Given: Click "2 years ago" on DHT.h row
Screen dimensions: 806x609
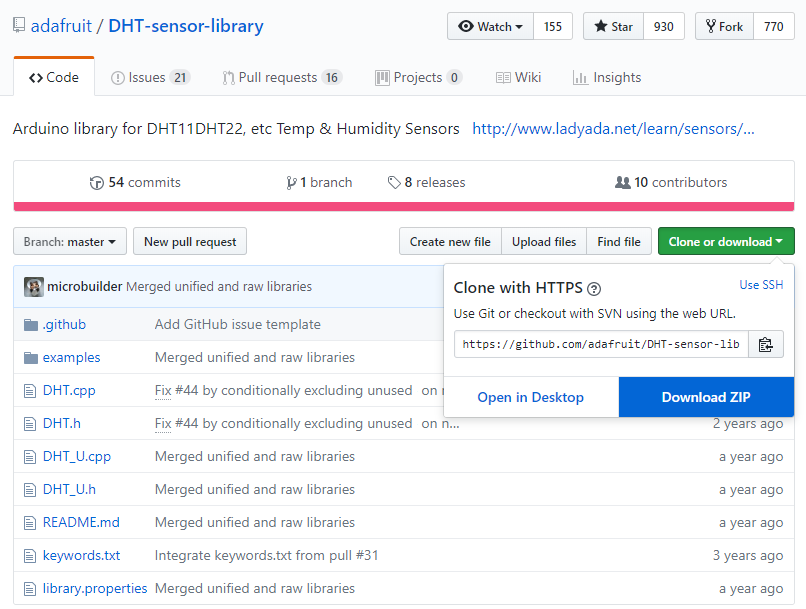Looking at the screenshot, I should (748, 423).
